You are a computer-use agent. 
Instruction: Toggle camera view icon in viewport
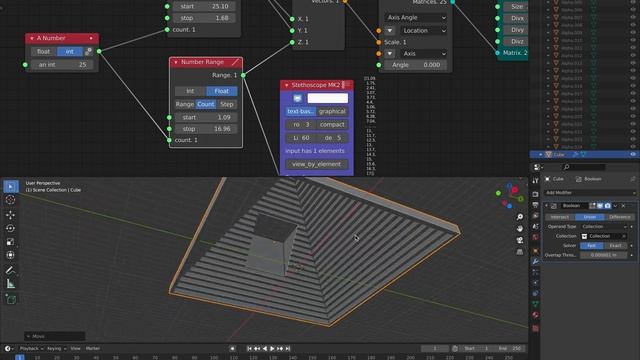[520, 240]
